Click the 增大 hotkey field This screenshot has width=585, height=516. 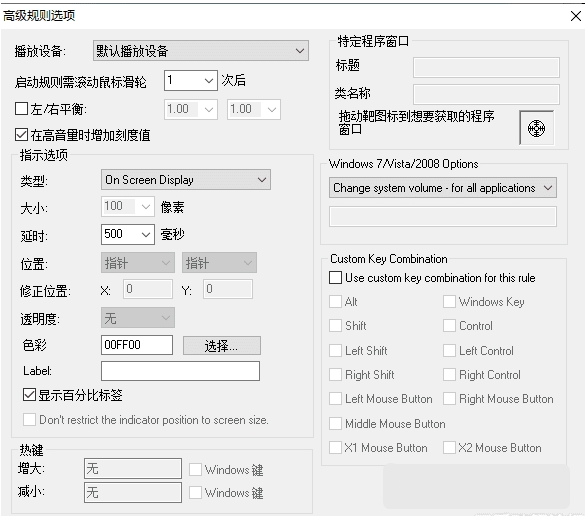pyautogui.click(x=133, y=468)
